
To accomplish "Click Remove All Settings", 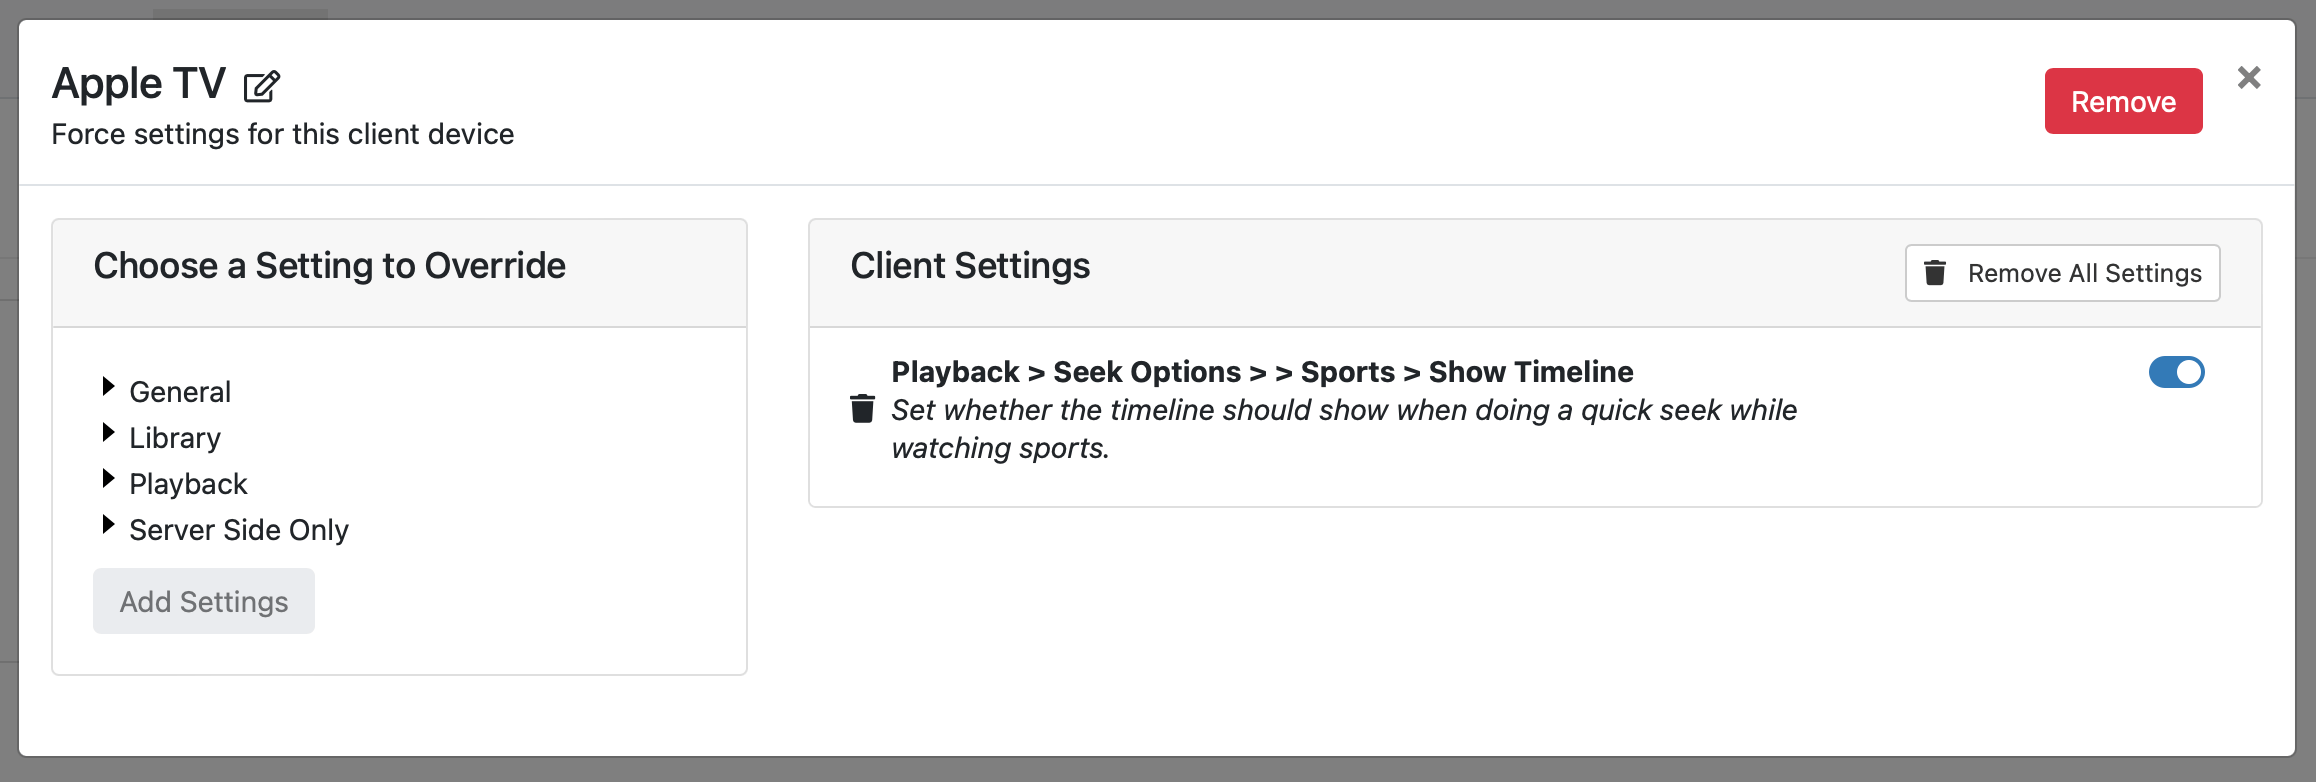I will coord(2062,272).
